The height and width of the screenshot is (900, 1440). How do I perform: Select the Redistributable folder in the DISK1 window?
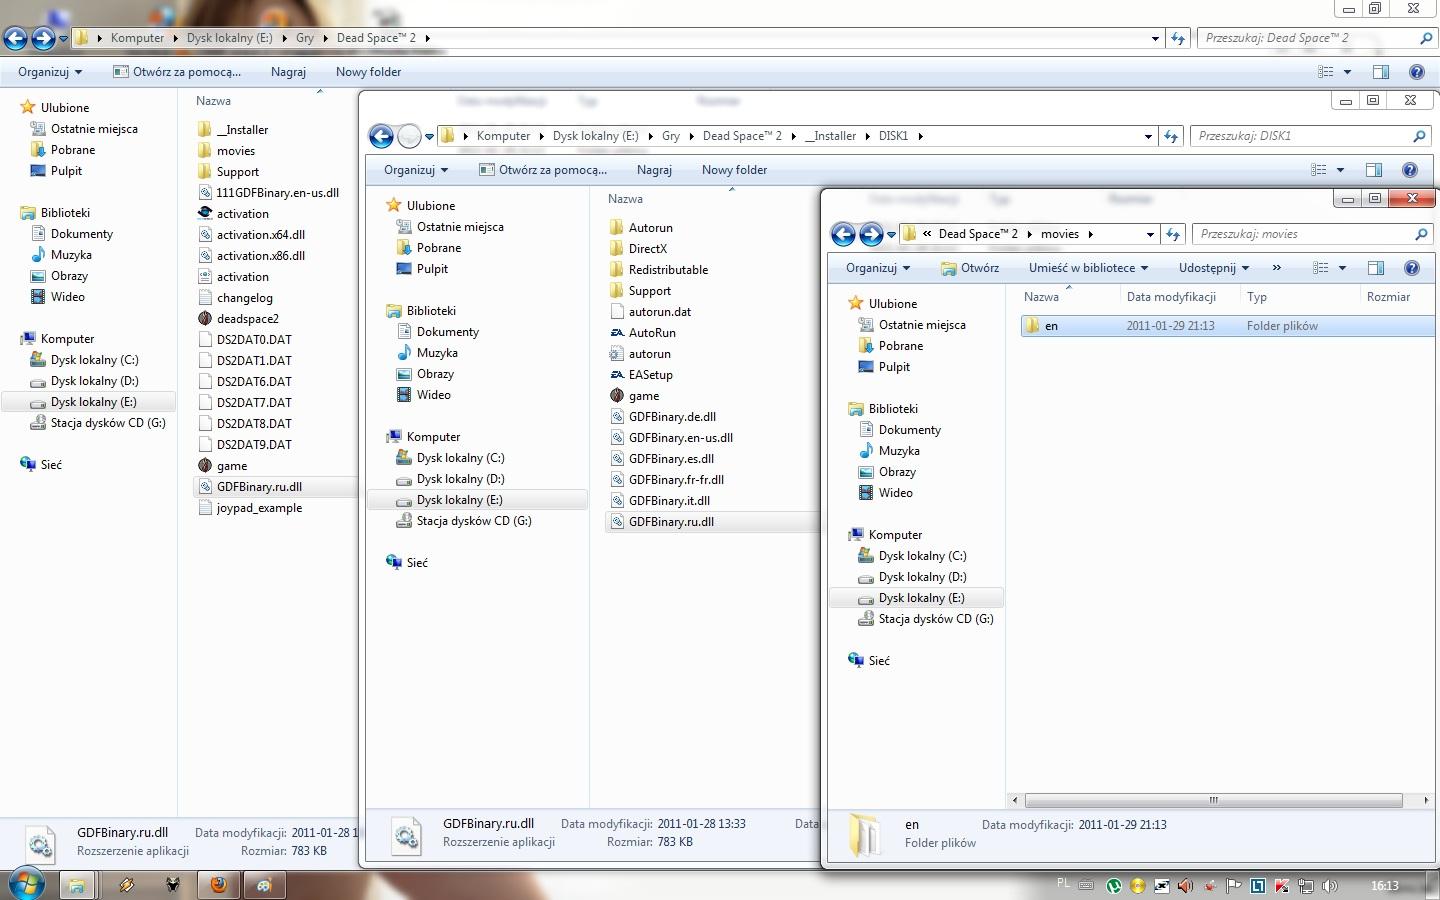tap(668, 270)
